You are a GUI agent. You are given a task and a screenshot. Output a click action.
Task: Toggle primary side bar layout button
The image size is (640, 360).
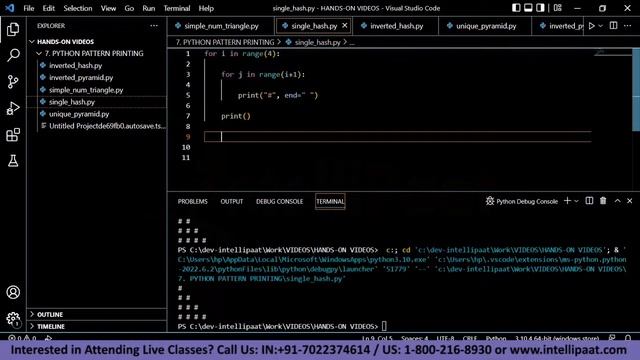(x=516, y=8)
